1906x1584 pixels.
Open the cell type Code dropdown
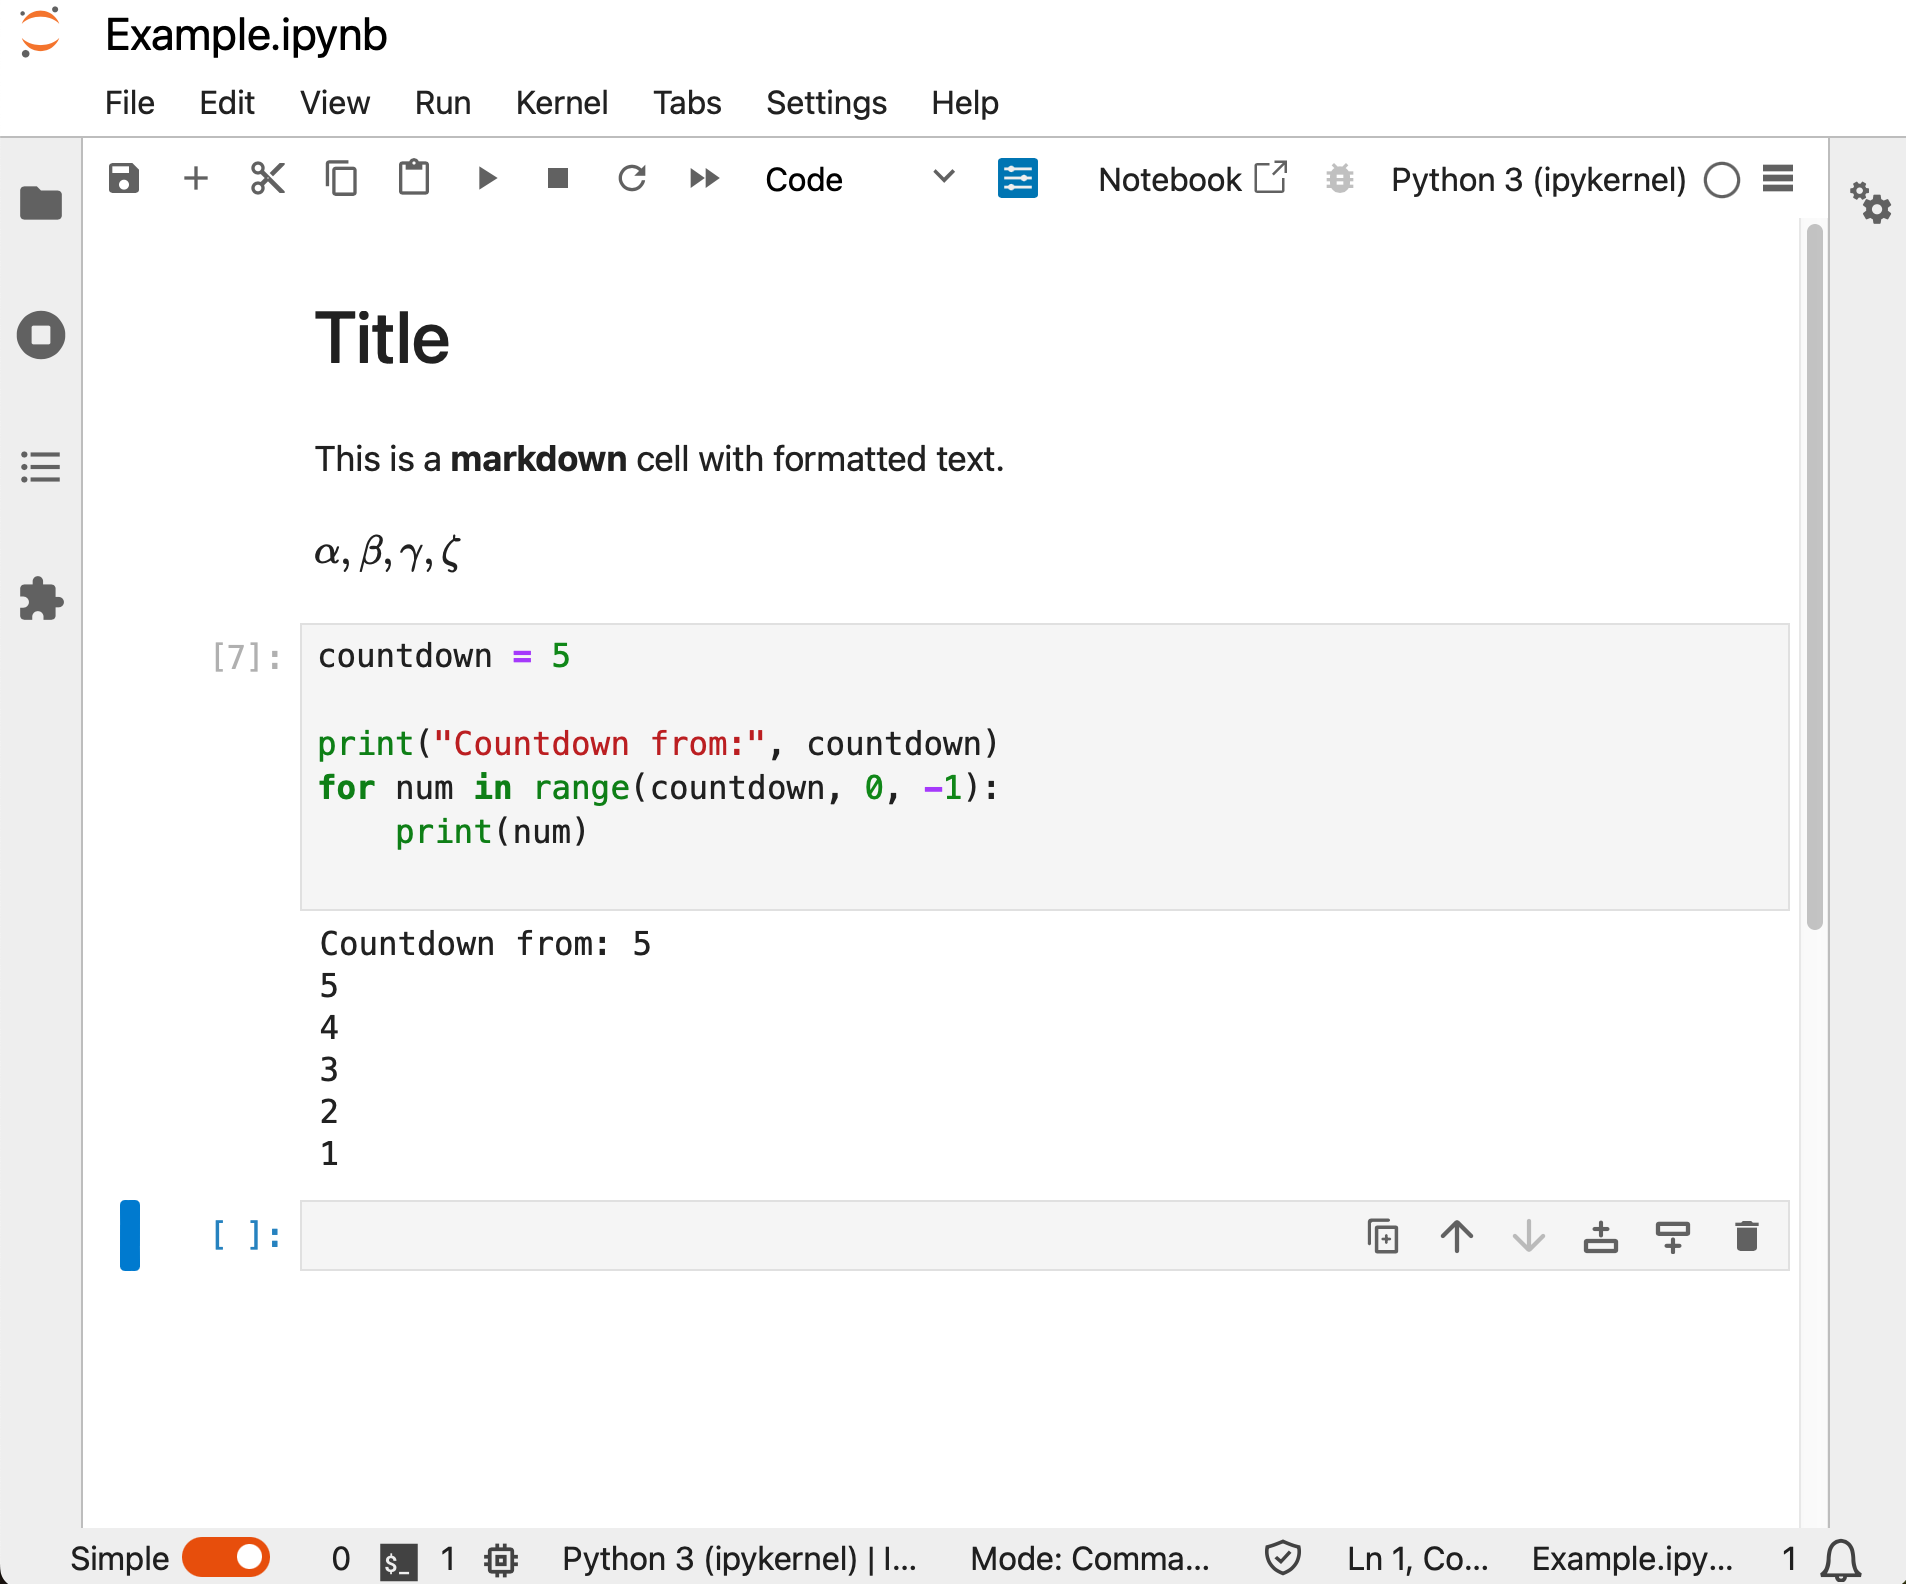pos(860,179)
